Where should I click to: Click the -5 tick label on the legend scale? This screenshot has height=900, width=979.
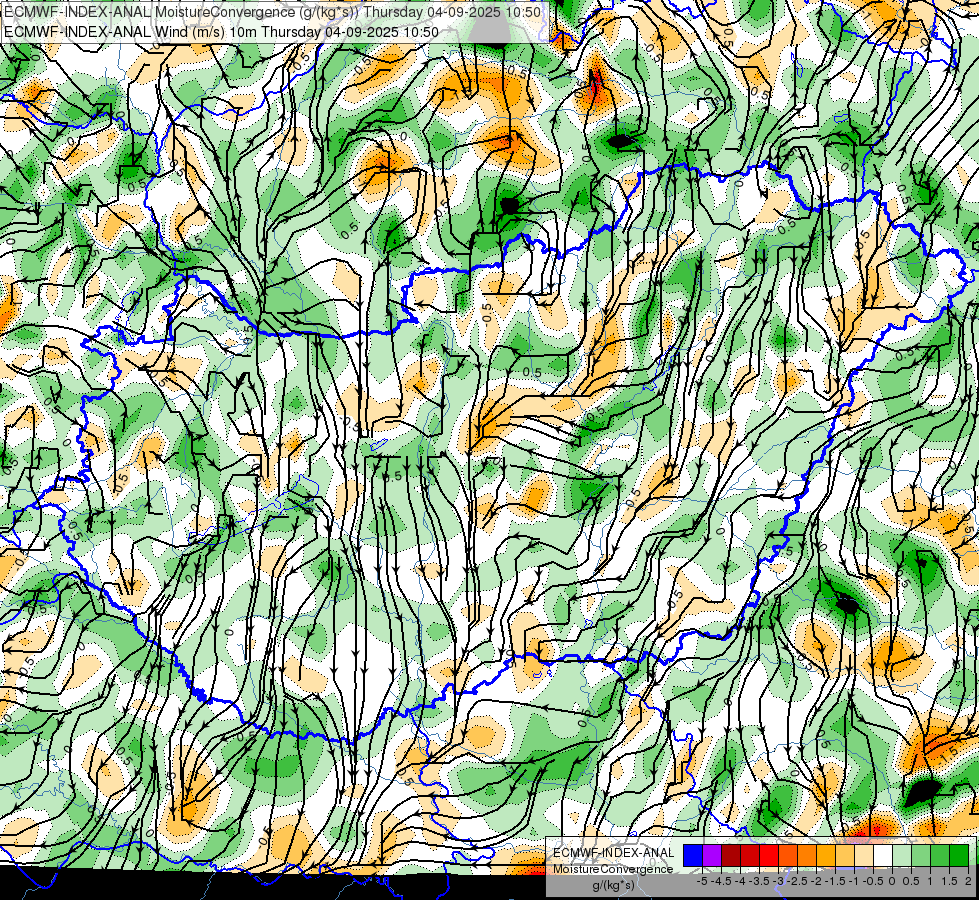click(x=702, y=881)
